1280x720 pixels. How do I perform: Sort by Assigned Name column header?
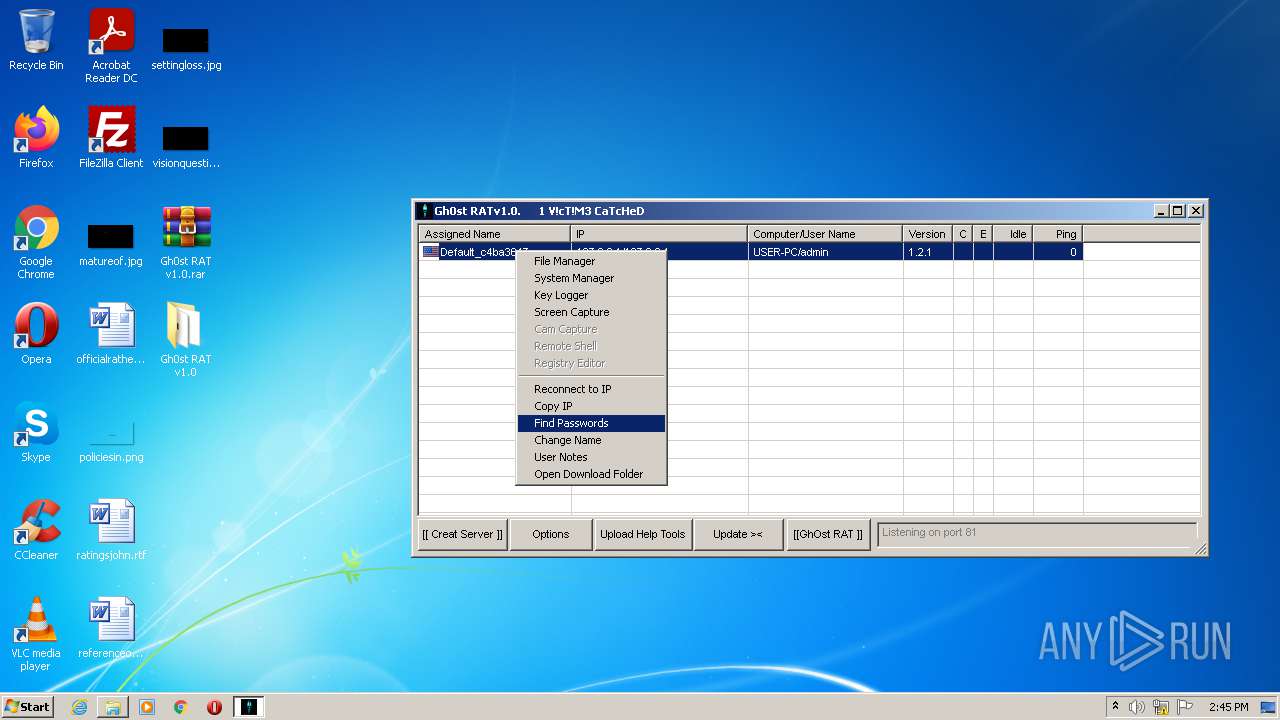click(494, 234)
